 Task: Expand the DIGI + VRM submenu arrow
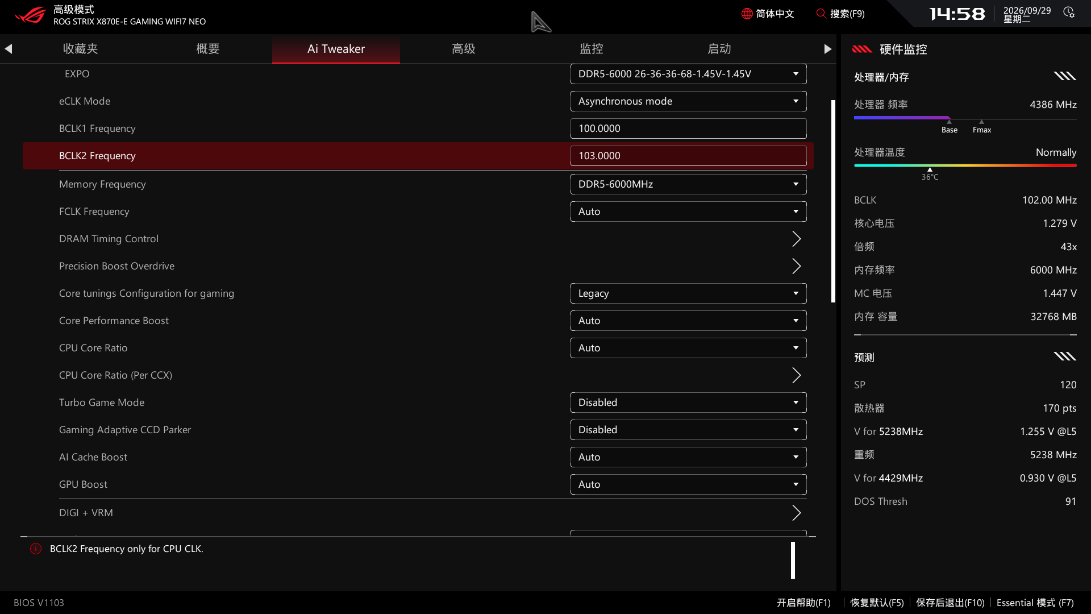(x=797, y=513)
